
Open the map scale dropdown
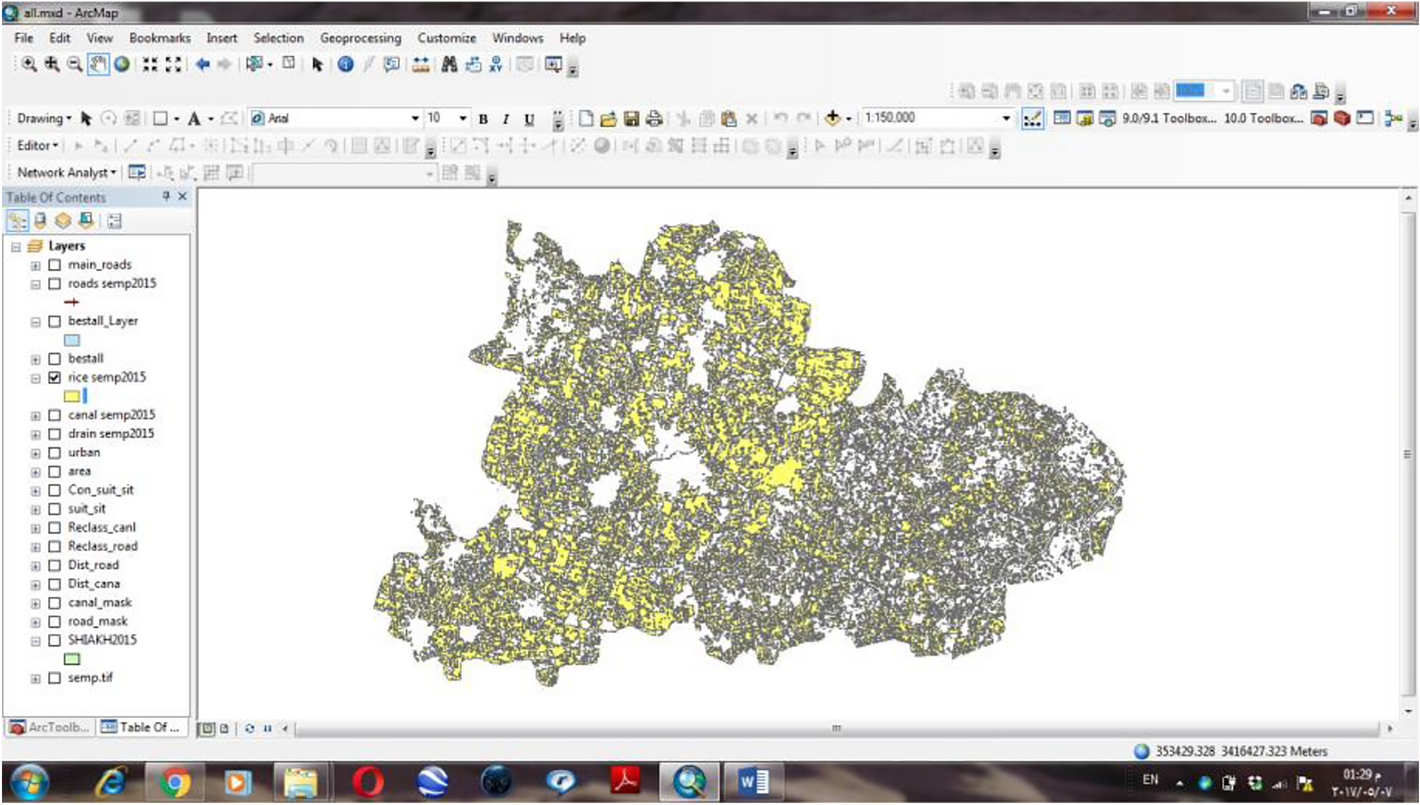[1007, 118]
